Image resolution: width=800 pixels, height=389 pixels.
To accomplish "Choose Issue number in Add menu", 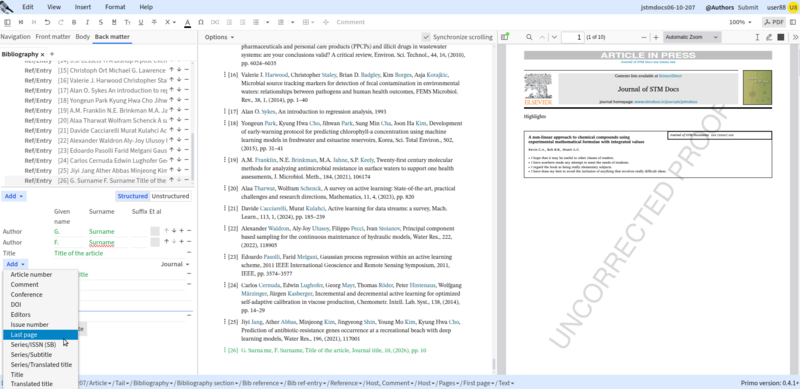I will click(x=40, y=325).
